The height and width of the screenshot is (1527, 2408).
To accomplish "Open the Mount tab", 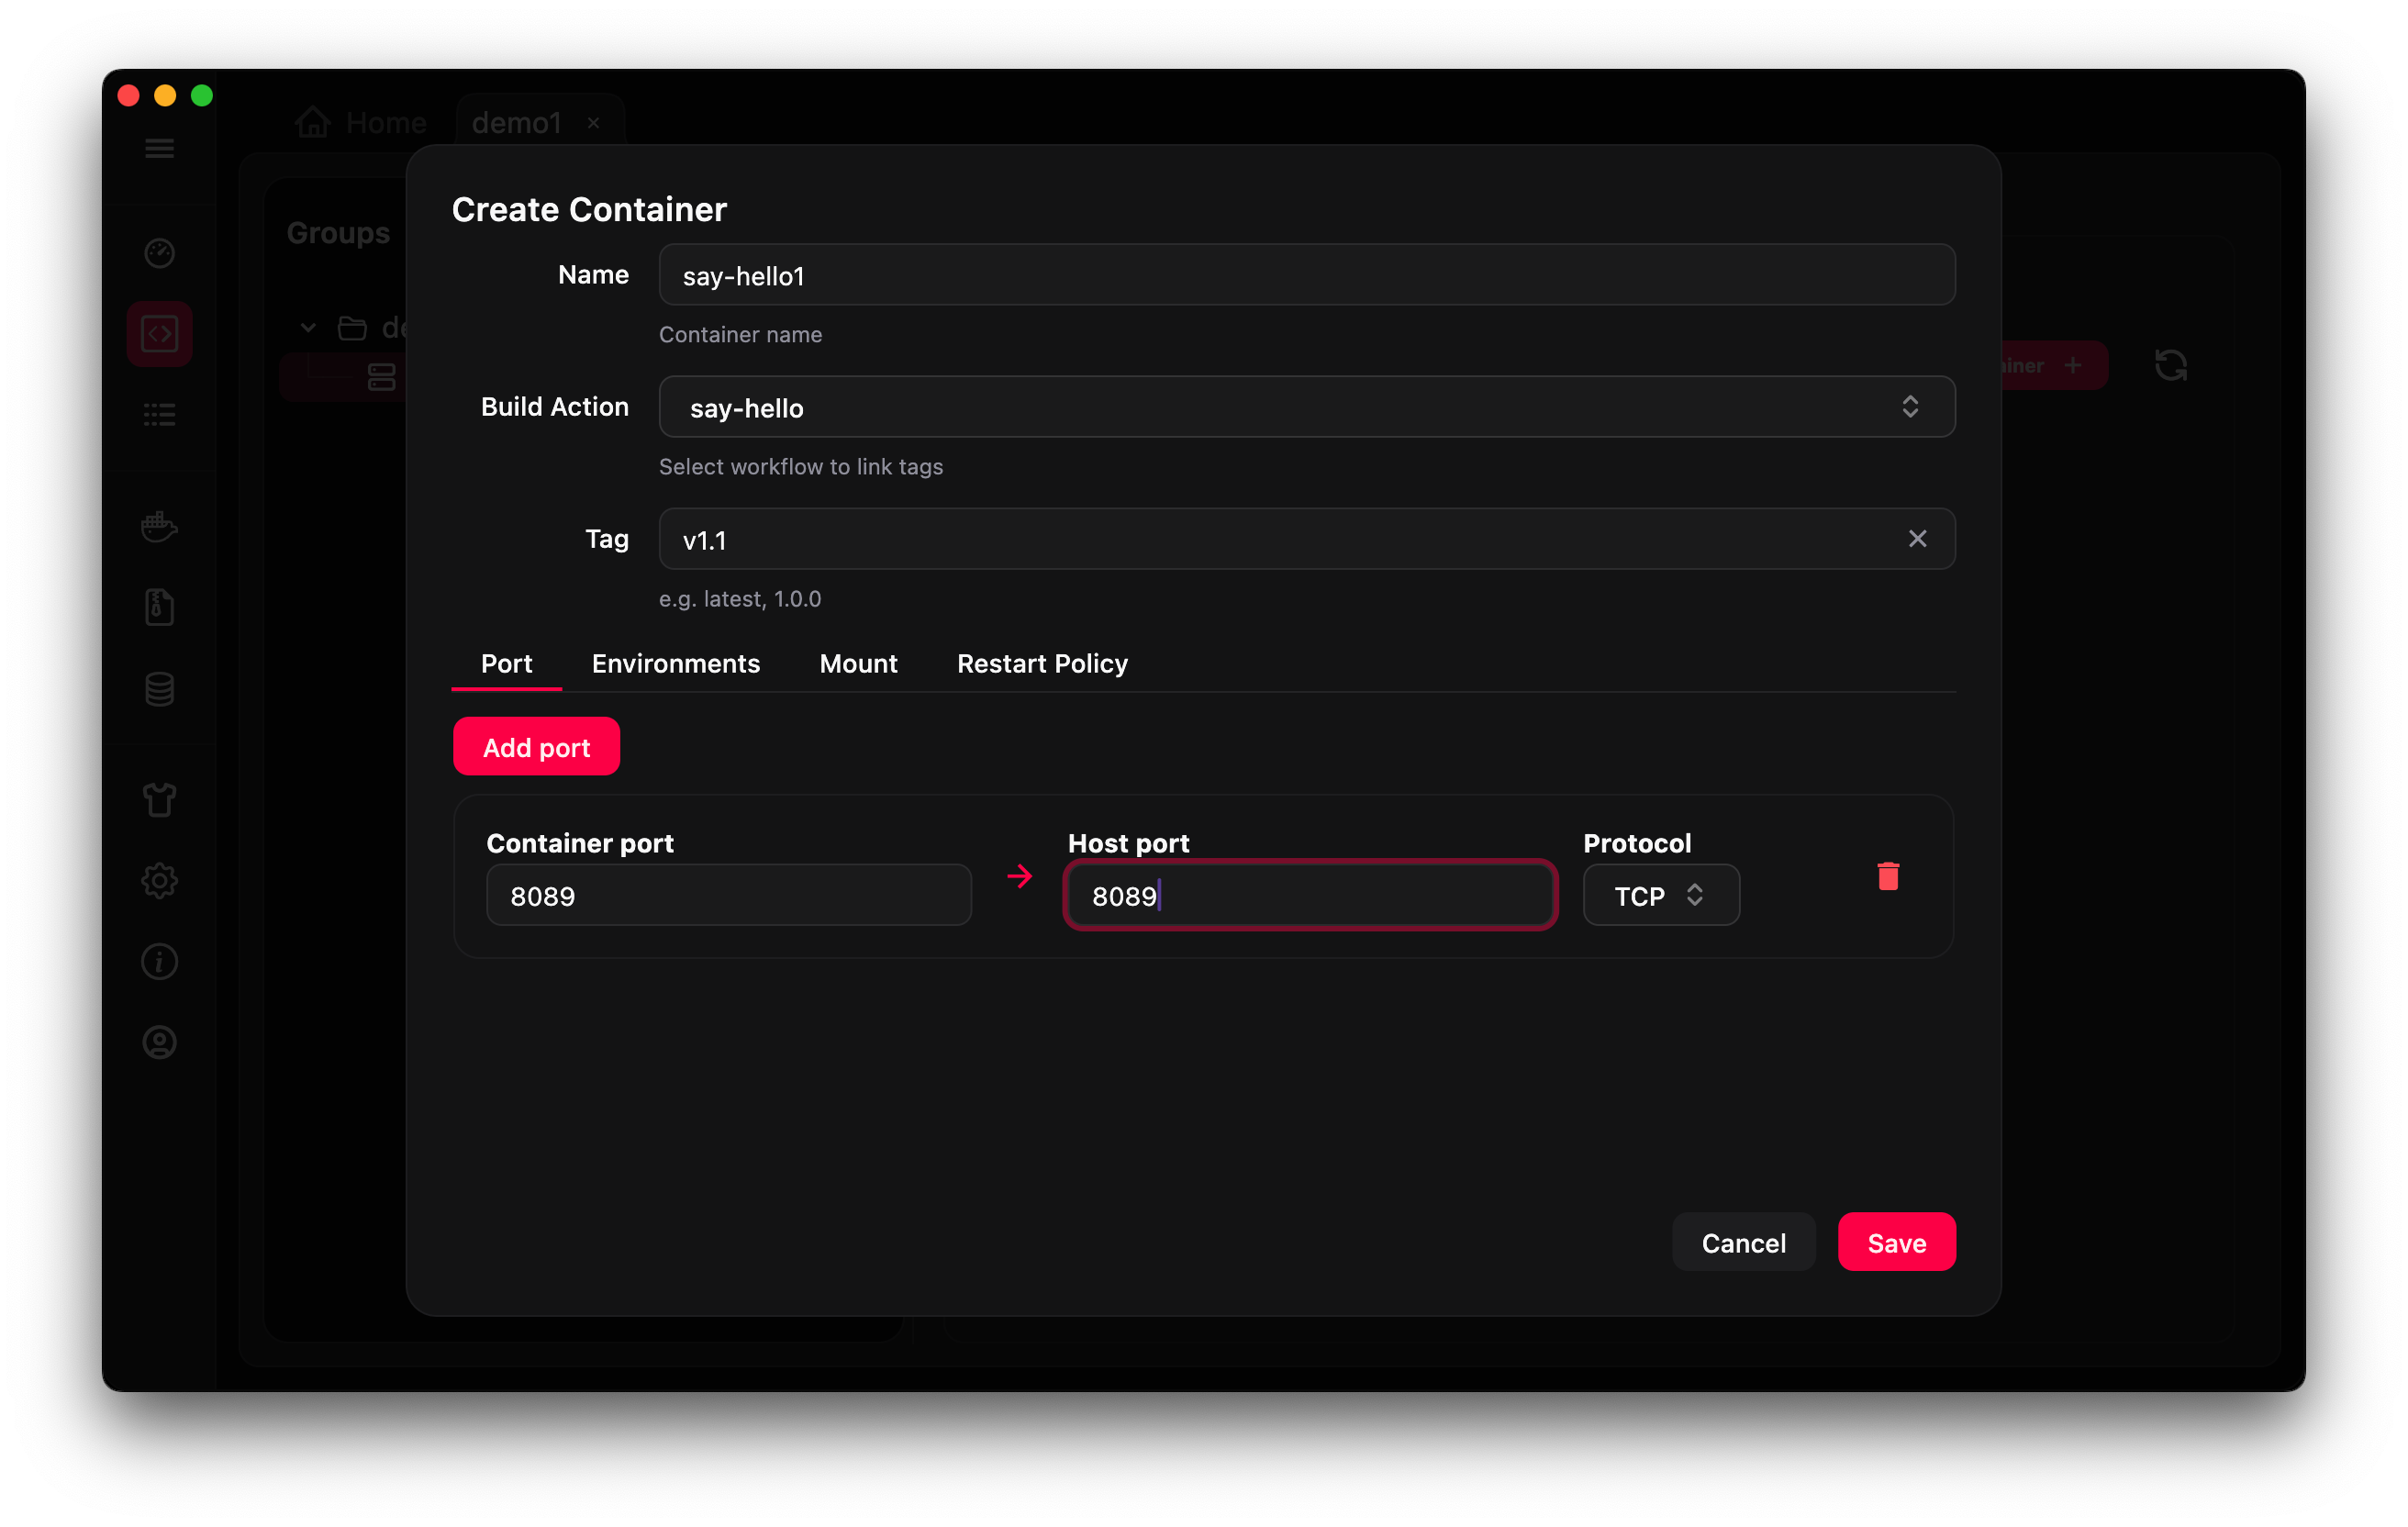I will (x=858, y=663).
